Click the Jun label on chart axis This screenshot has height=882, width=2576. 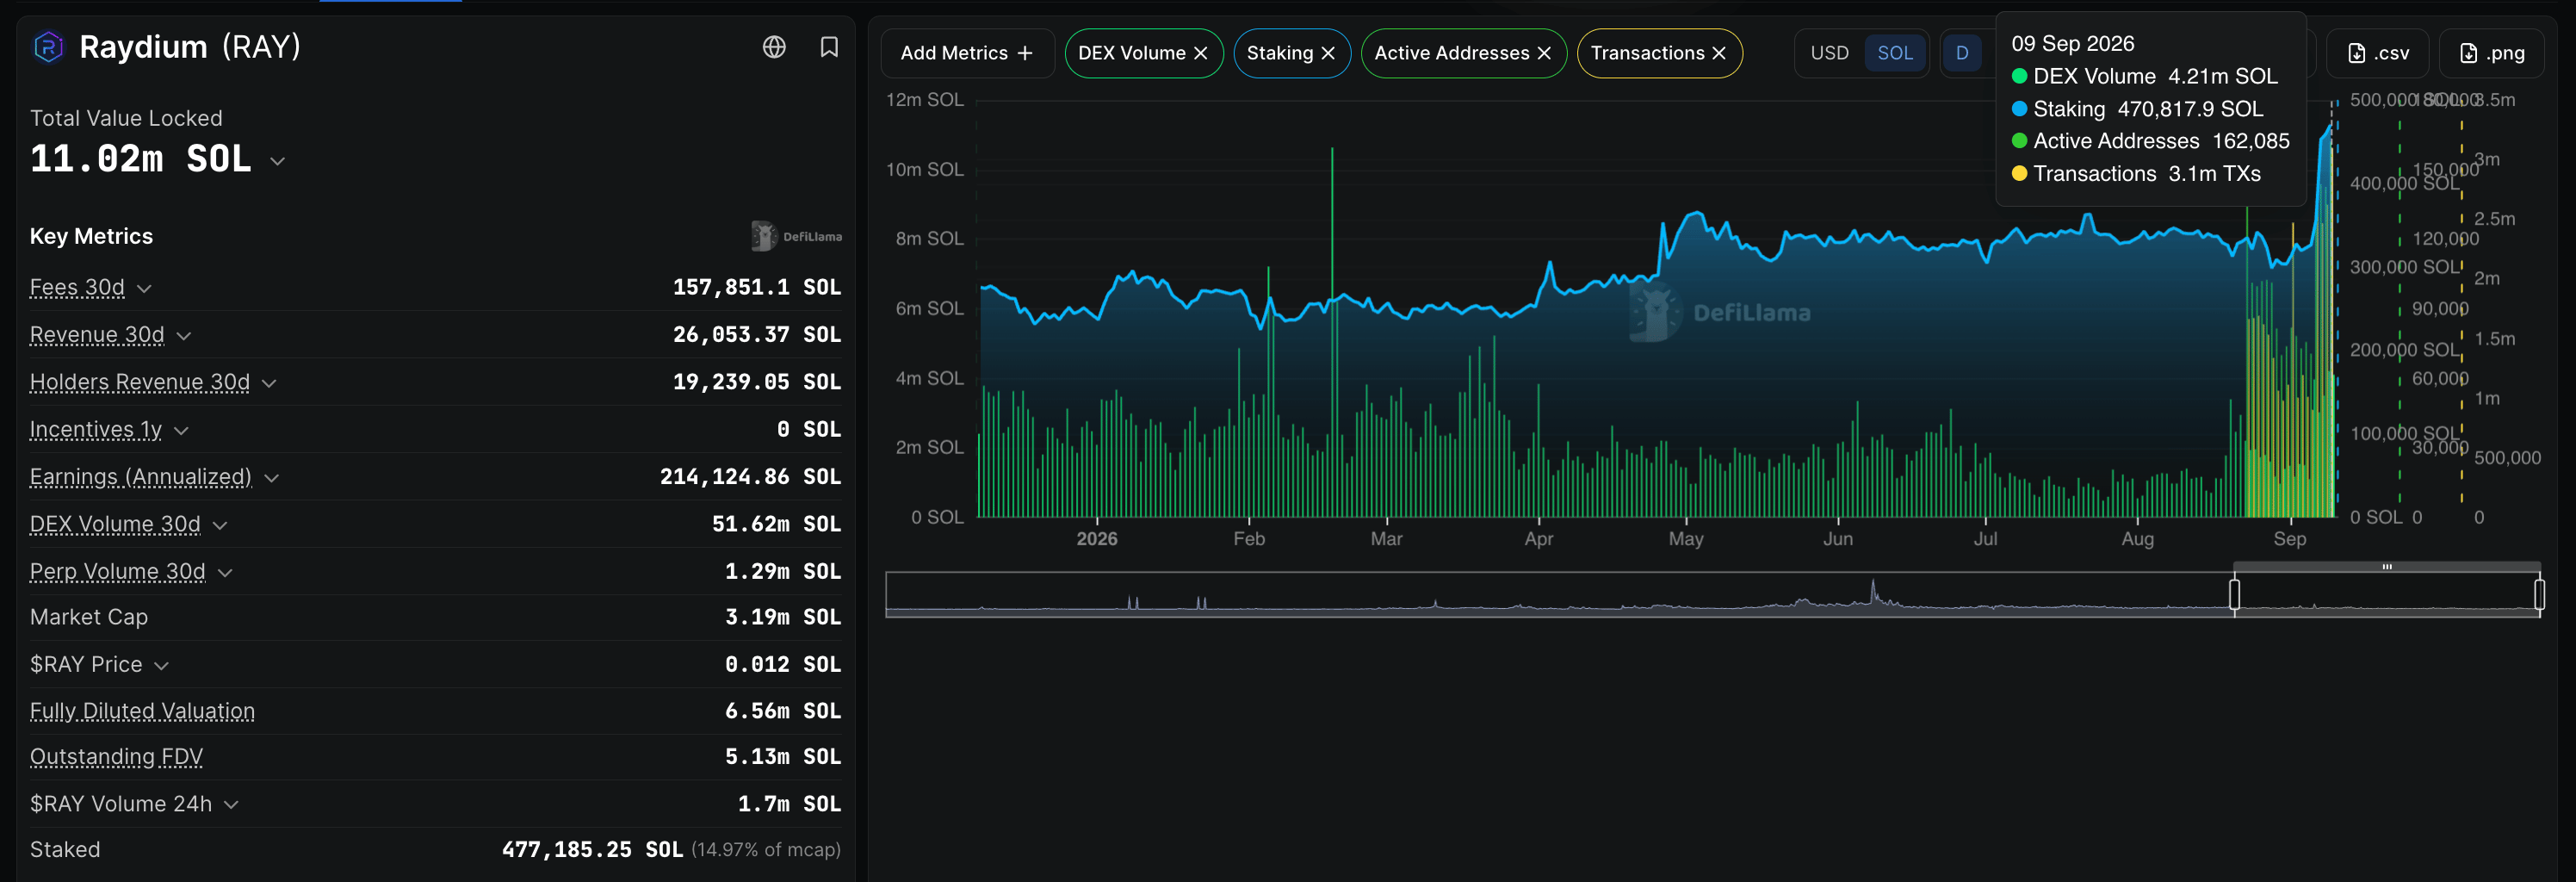pyautogui.click(x=1838, y=539)
